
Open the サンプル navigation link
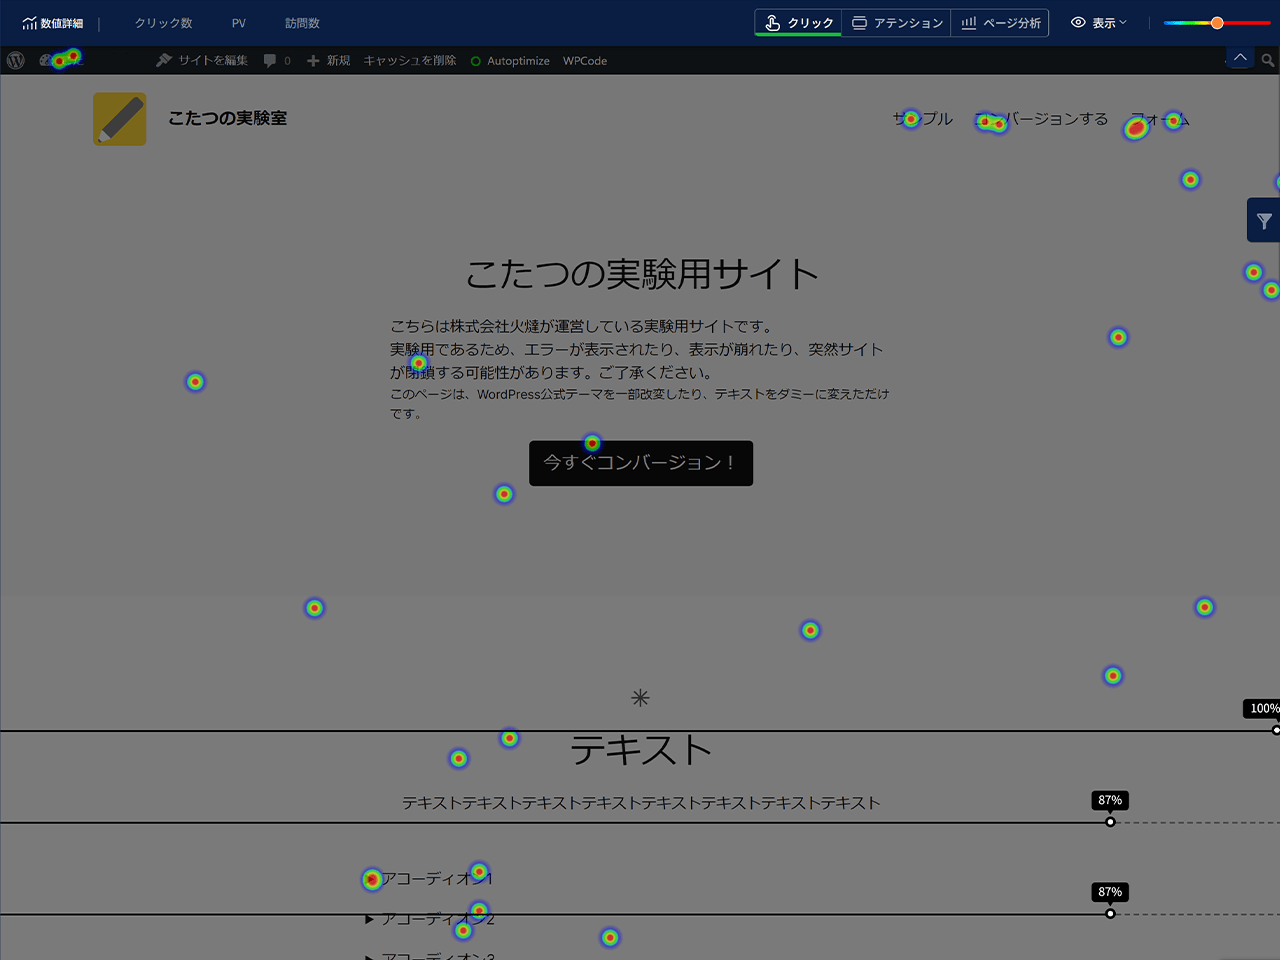pyautogui.click(x=923, y=119)
